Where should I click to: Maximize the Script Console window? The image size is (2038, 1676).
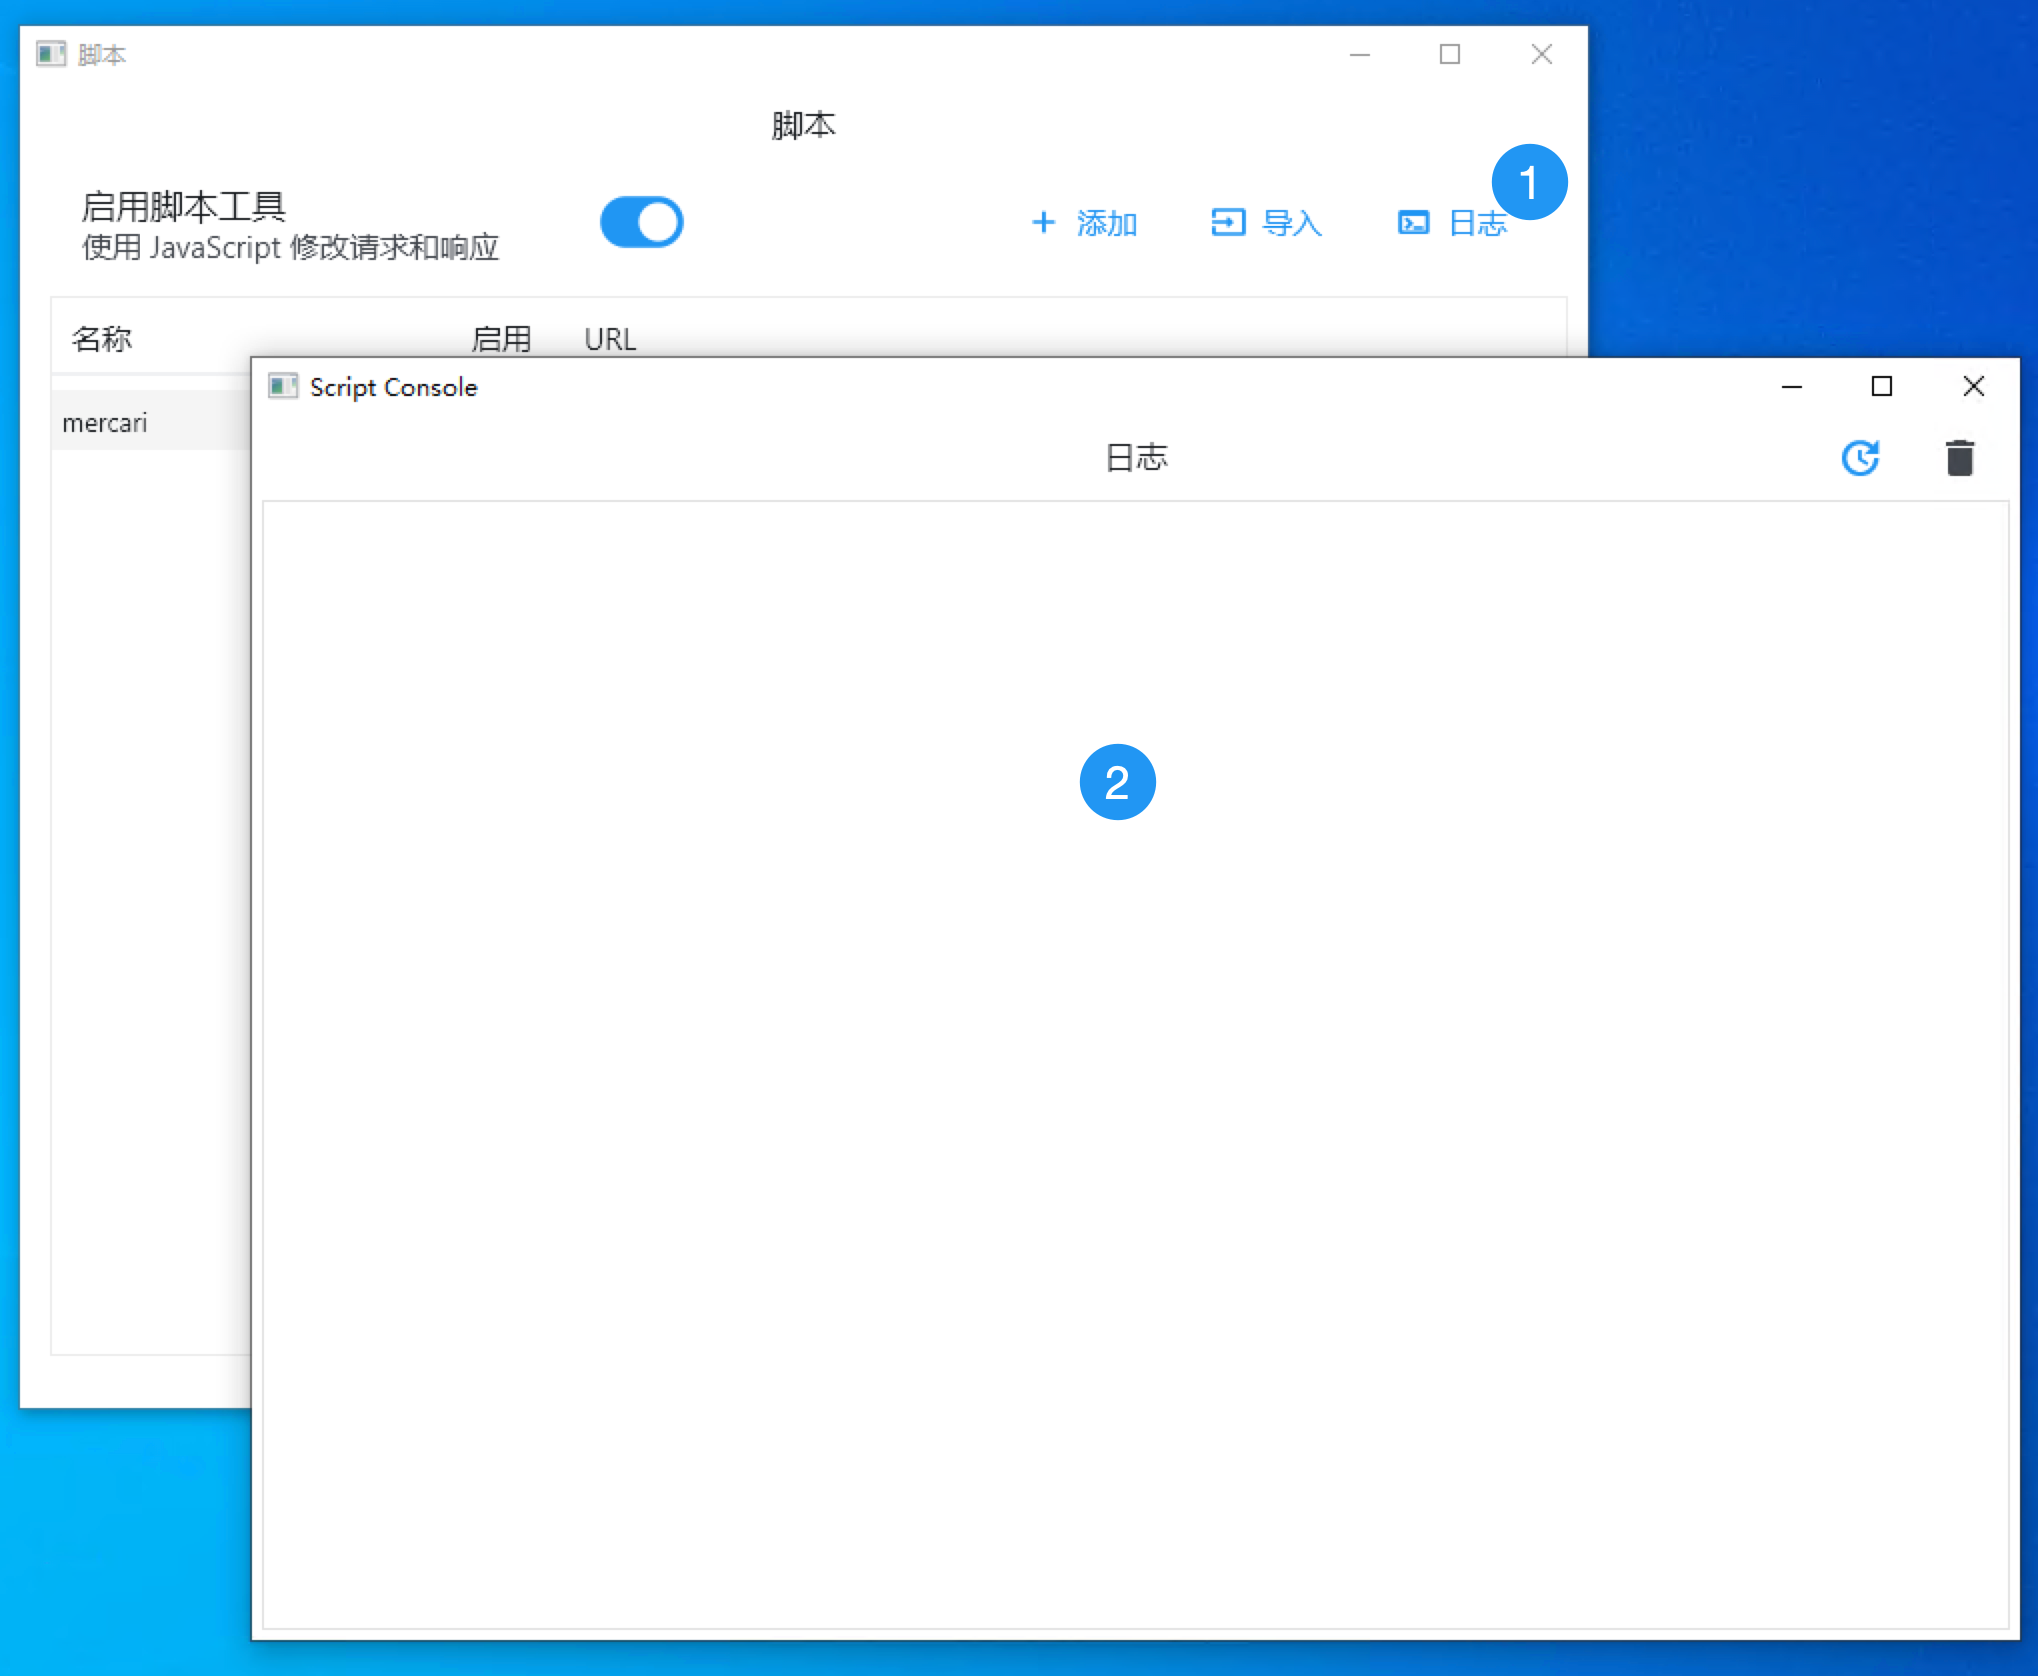1881,386
